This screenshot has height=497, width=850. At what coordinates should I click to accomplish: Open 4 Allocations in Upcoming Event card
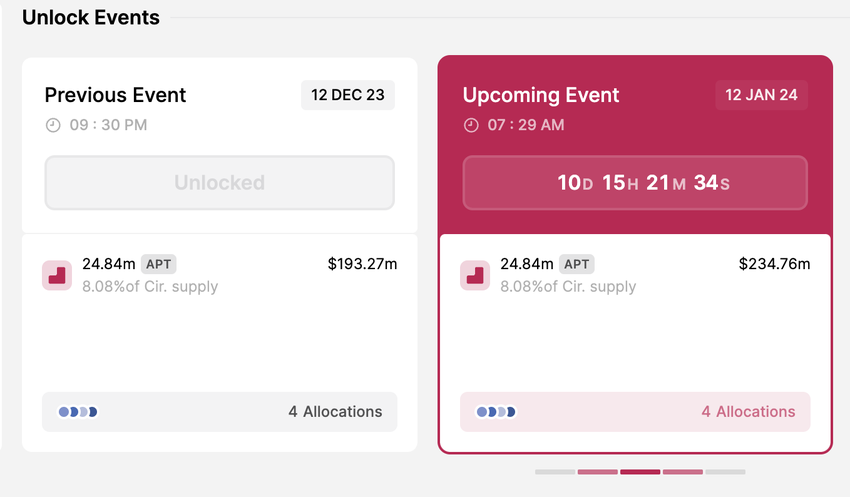coord(748,411)
